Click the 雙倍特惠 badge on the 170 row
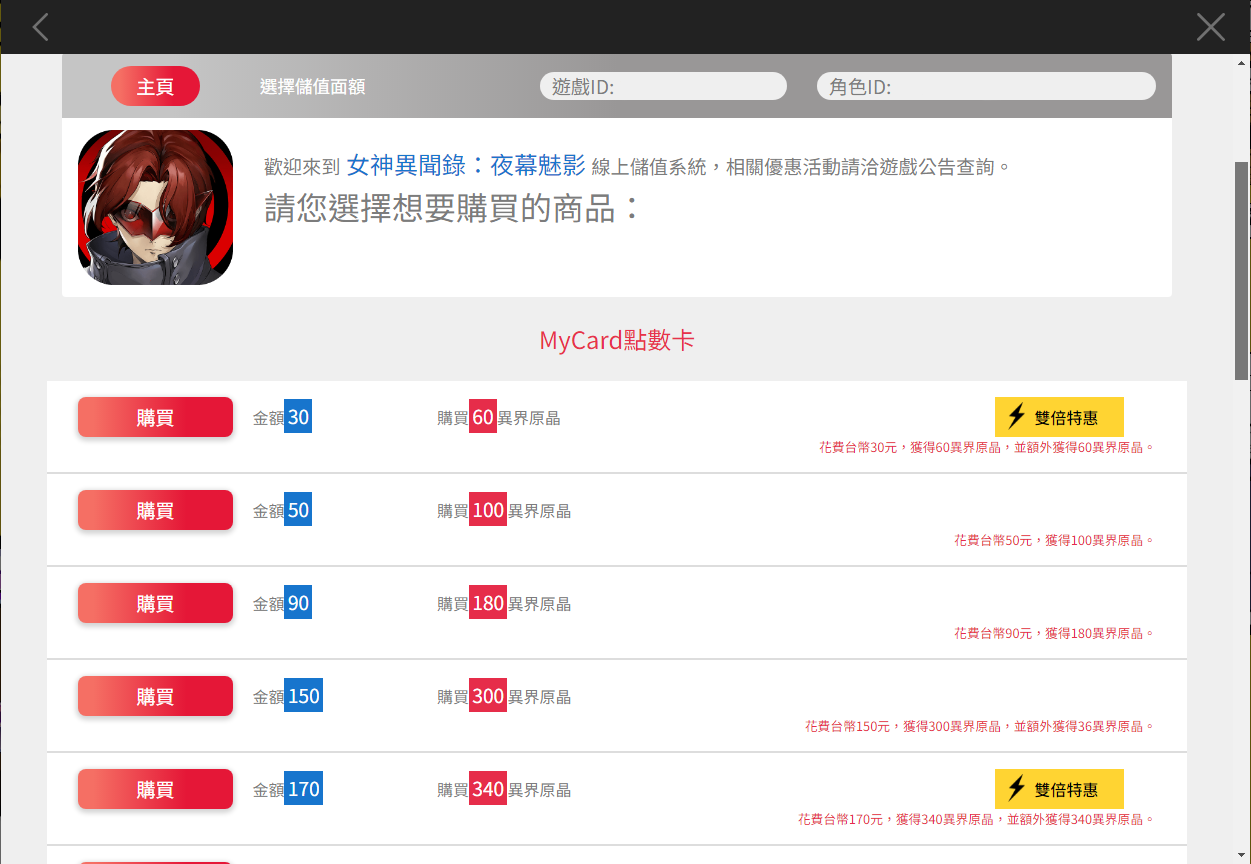Screen dimensions: 1251x864 coord(1059,789)
